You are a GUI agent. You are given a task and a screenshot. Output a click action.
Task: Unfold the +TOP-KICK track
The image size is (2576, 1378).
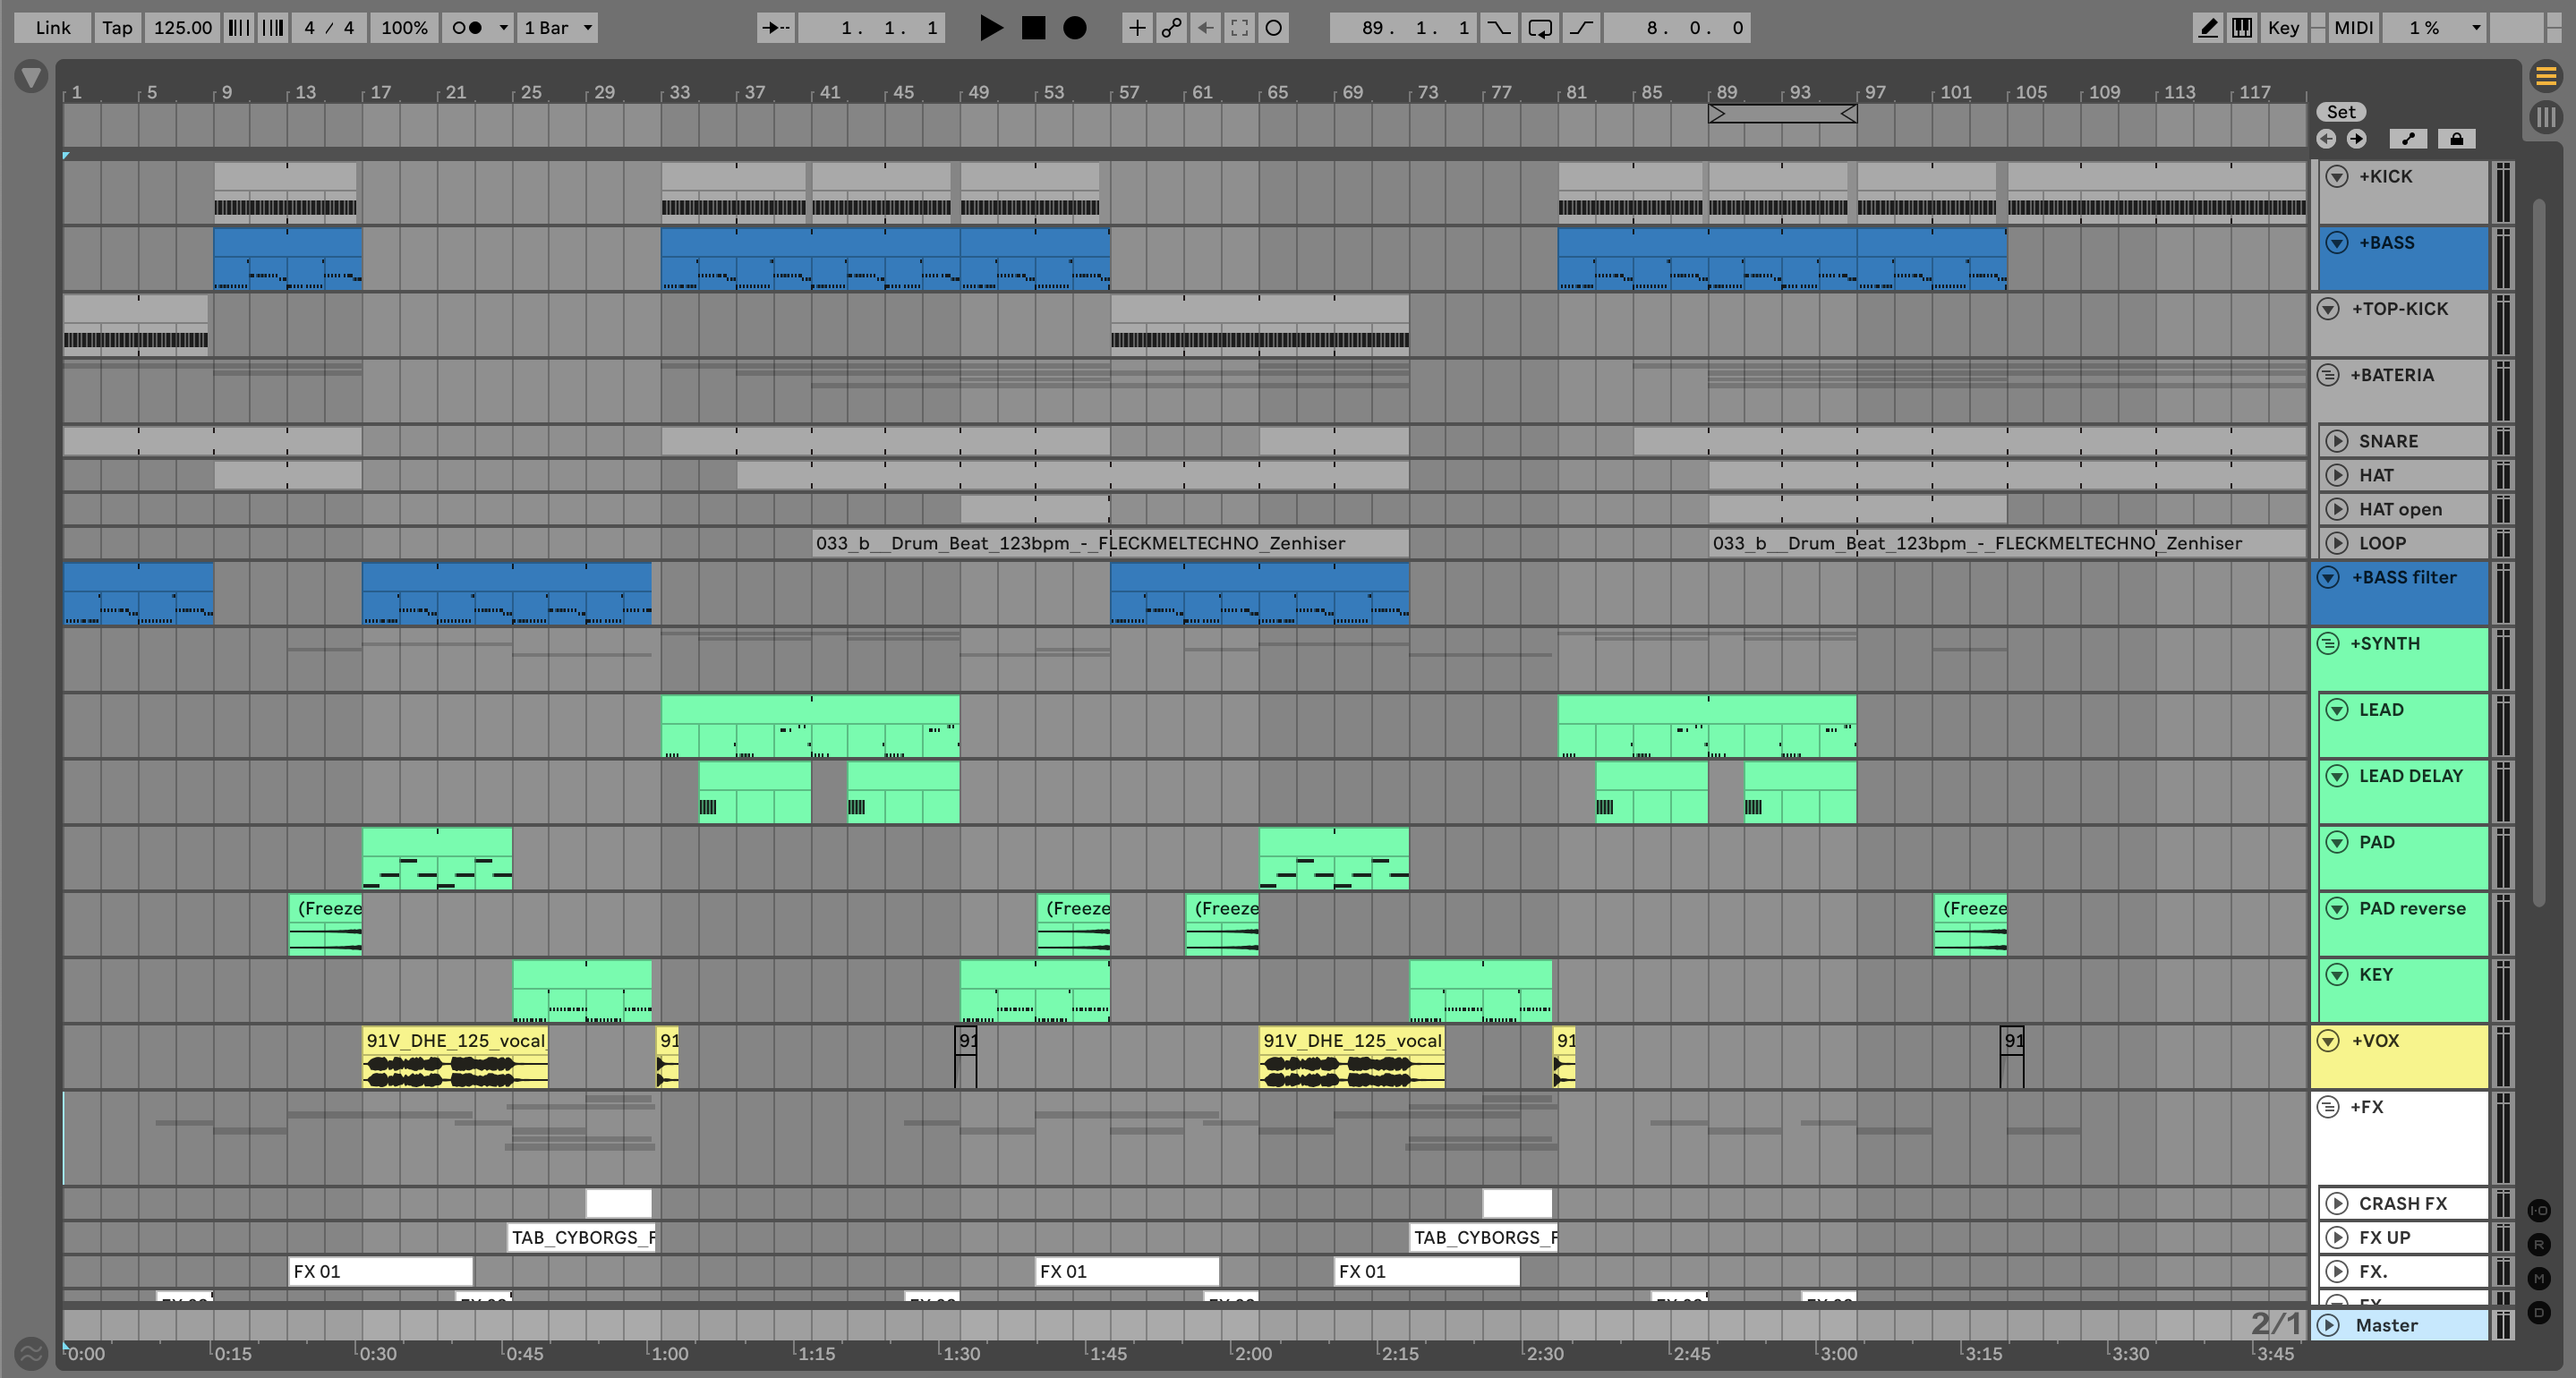2329,309
